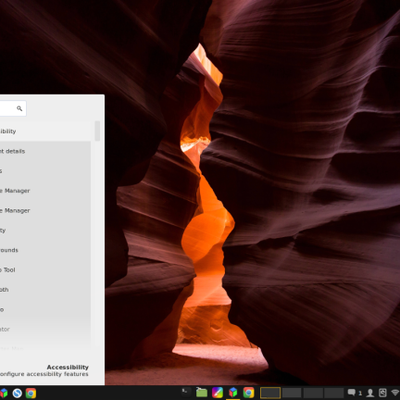The width and height of the screenshot is (400, 400).
Task: Select the greyed entry ending in 'ator'
Action: click(x=45, y=329)
